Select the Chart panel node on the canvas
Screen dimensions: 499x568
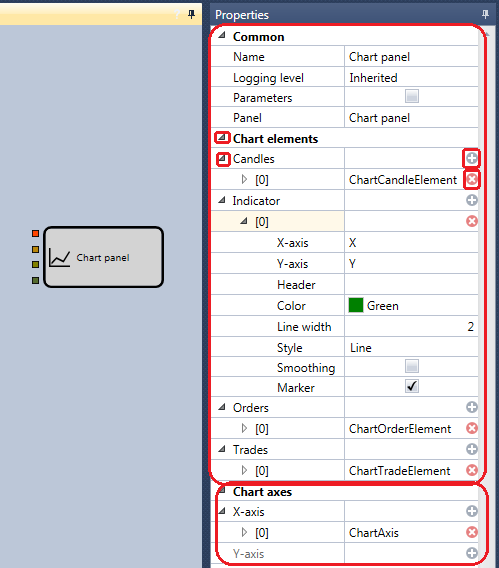pos(104,257)
